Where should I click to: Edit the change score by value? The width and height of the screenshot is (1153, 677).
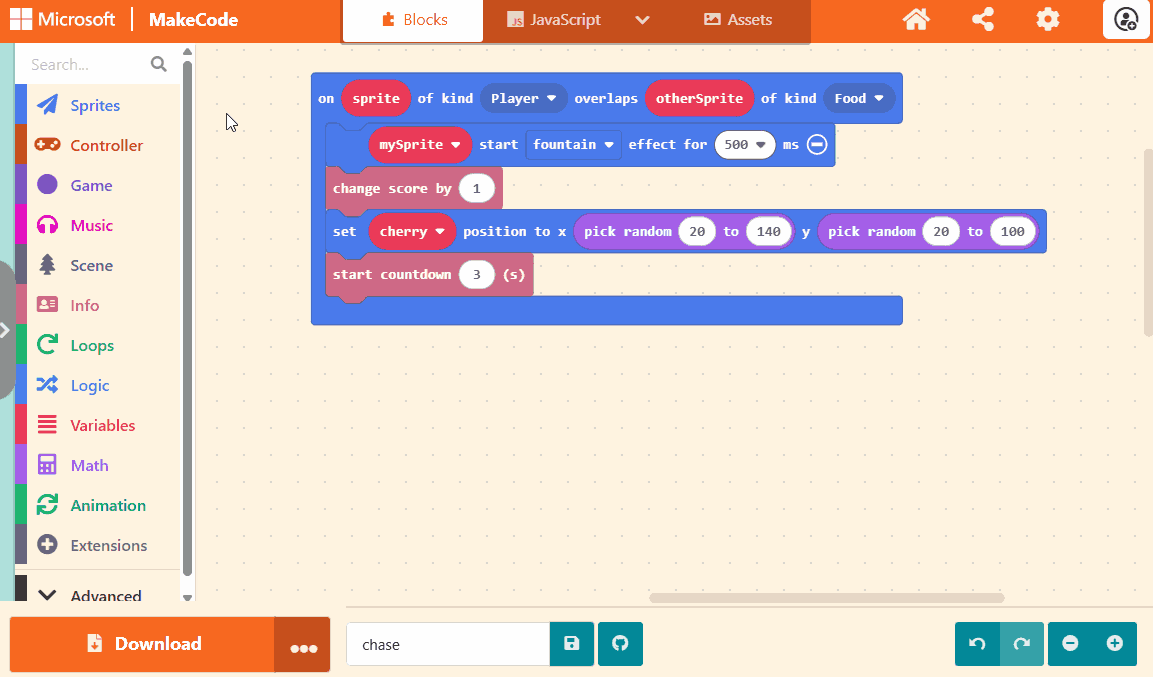[x=476, y=188]
